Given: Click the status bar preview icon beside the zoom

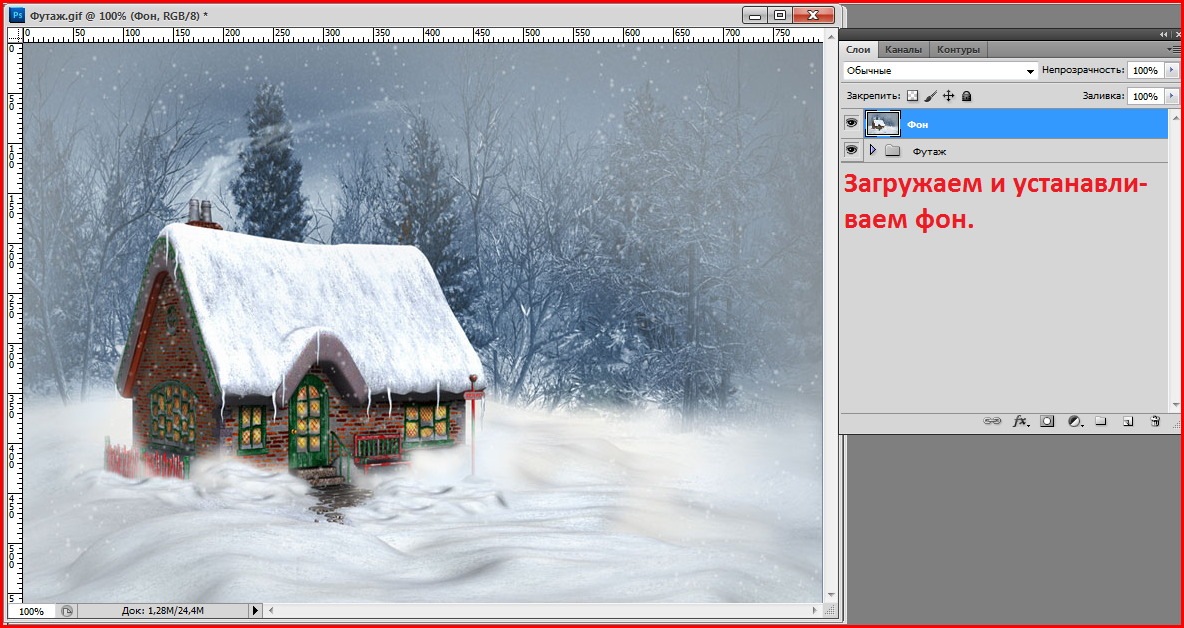Looking at the screenshot, I should (x=66, y=611).
